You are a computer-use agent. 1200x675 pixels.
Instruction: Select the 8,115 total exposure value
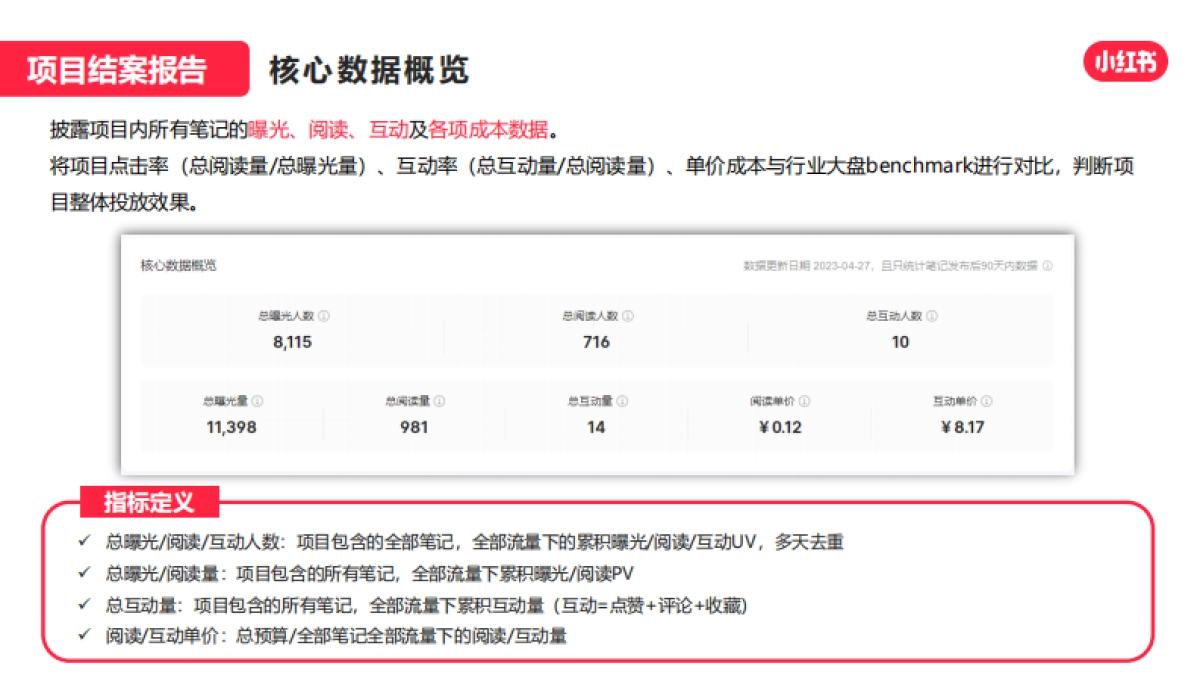pos(290,342)
